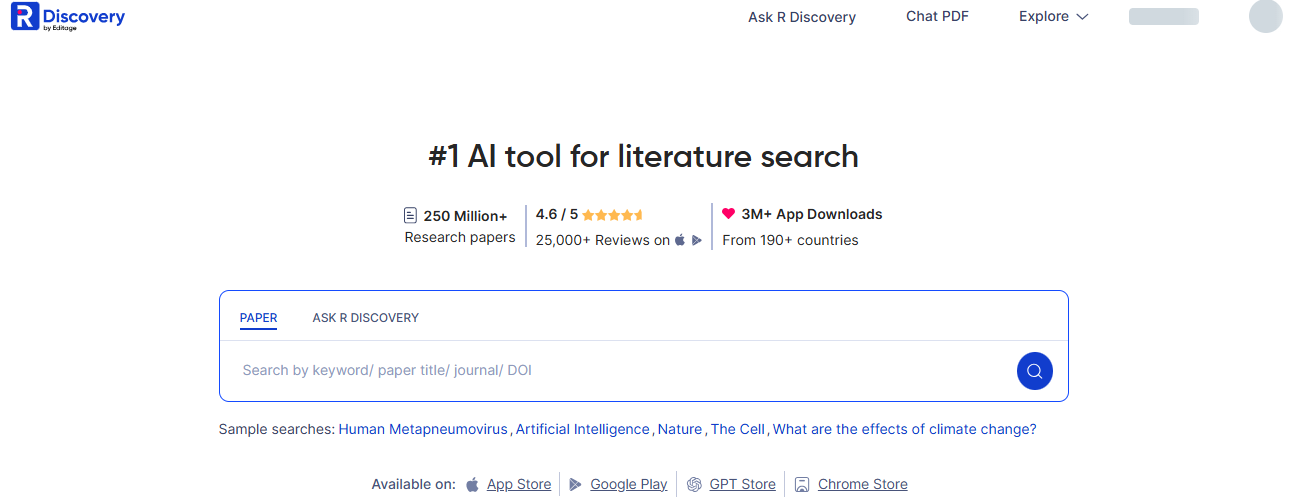Click the 250 Million+ text
1303x504 pixels.
pyautogui.click(x=466, y=215)
